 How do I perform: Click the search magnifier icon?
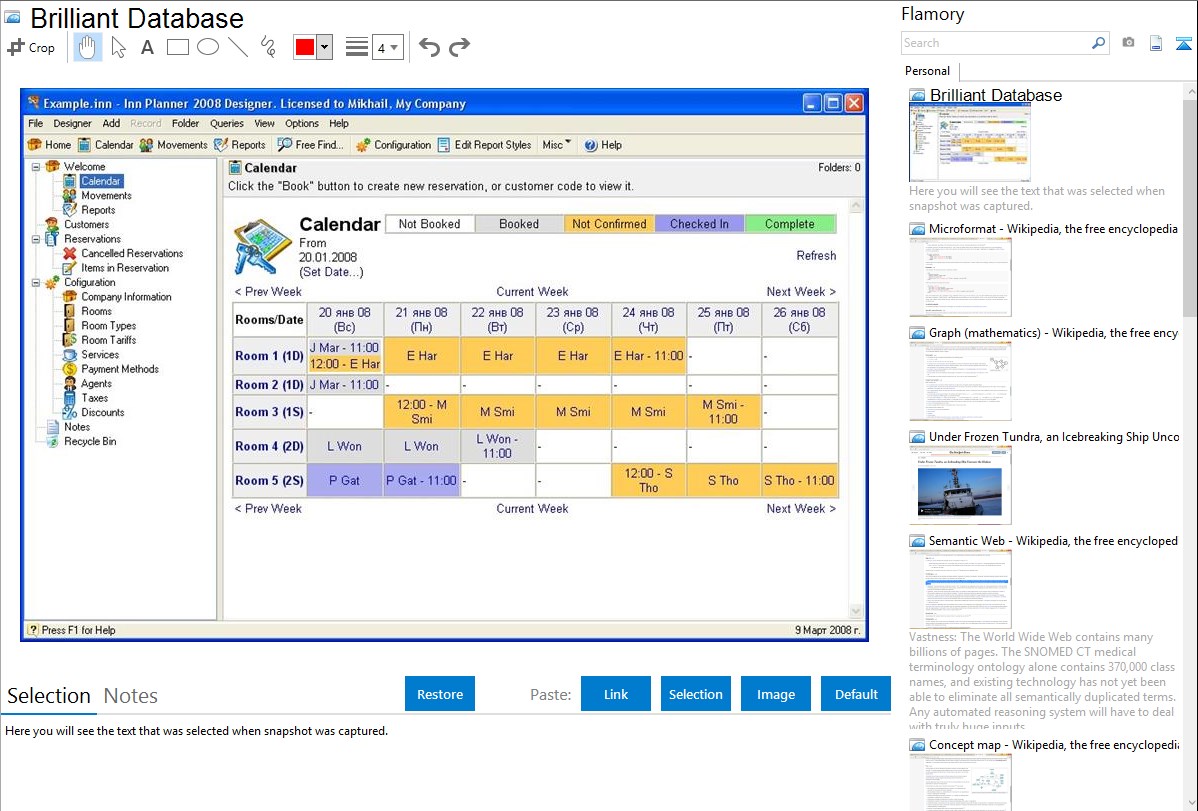pos(1098,43)
